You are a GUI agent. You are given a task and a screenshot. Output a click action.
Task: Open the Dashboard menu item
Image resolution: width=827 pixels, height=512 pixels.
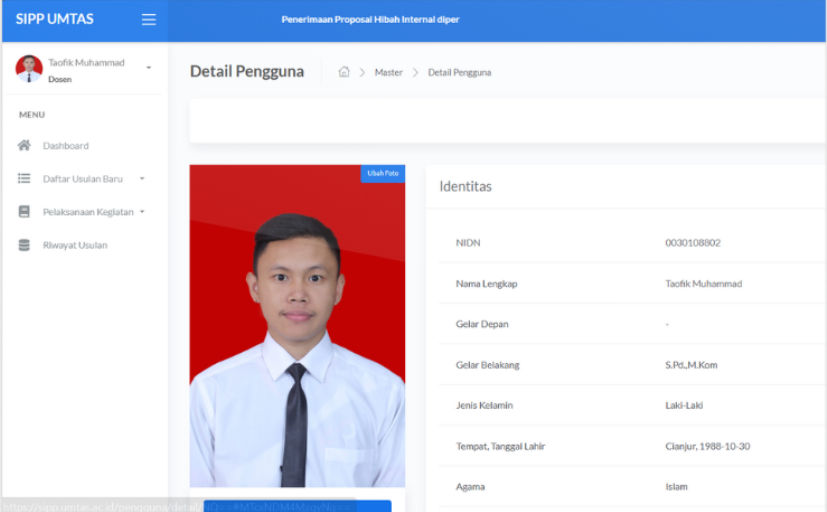point(65,146)
